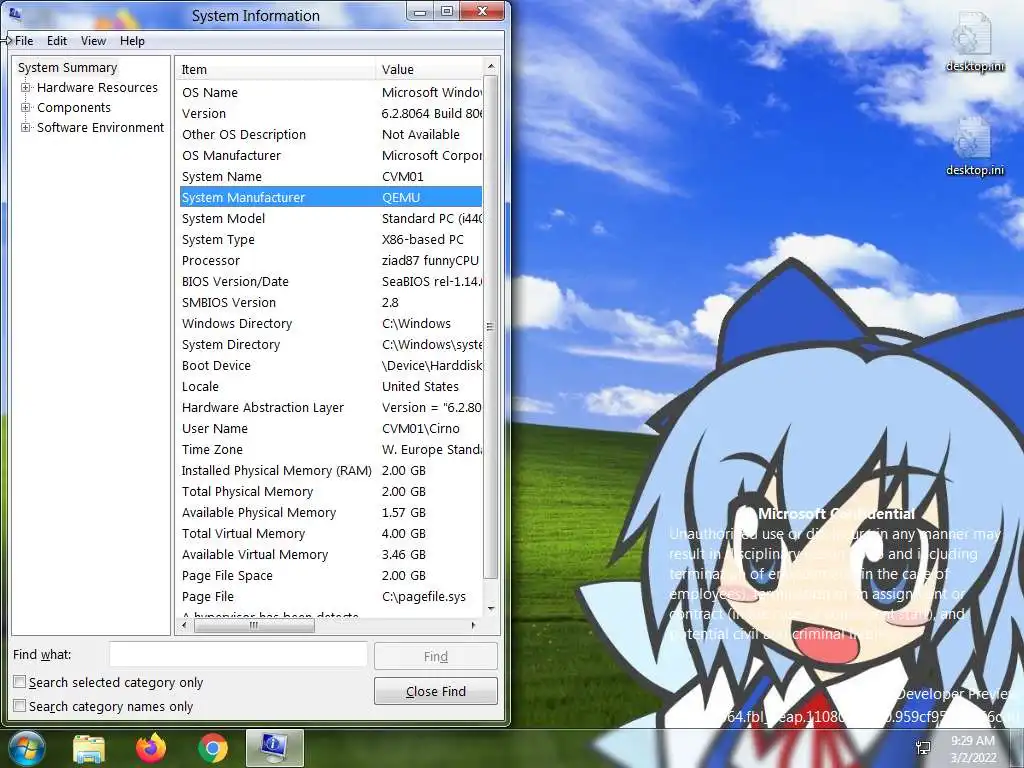Image resolution: width=1024 pixels, height=768 pixels.
Task: Select the System Model row
Action: [330, 218]
